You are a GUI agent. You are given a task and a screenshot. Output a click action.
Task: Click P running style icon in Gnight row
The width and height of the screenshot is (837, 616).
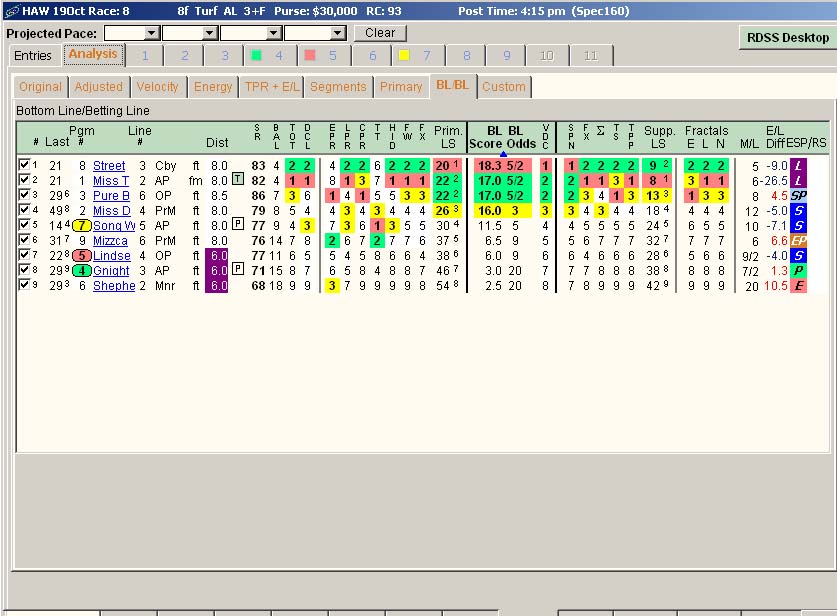click(799, 270)
